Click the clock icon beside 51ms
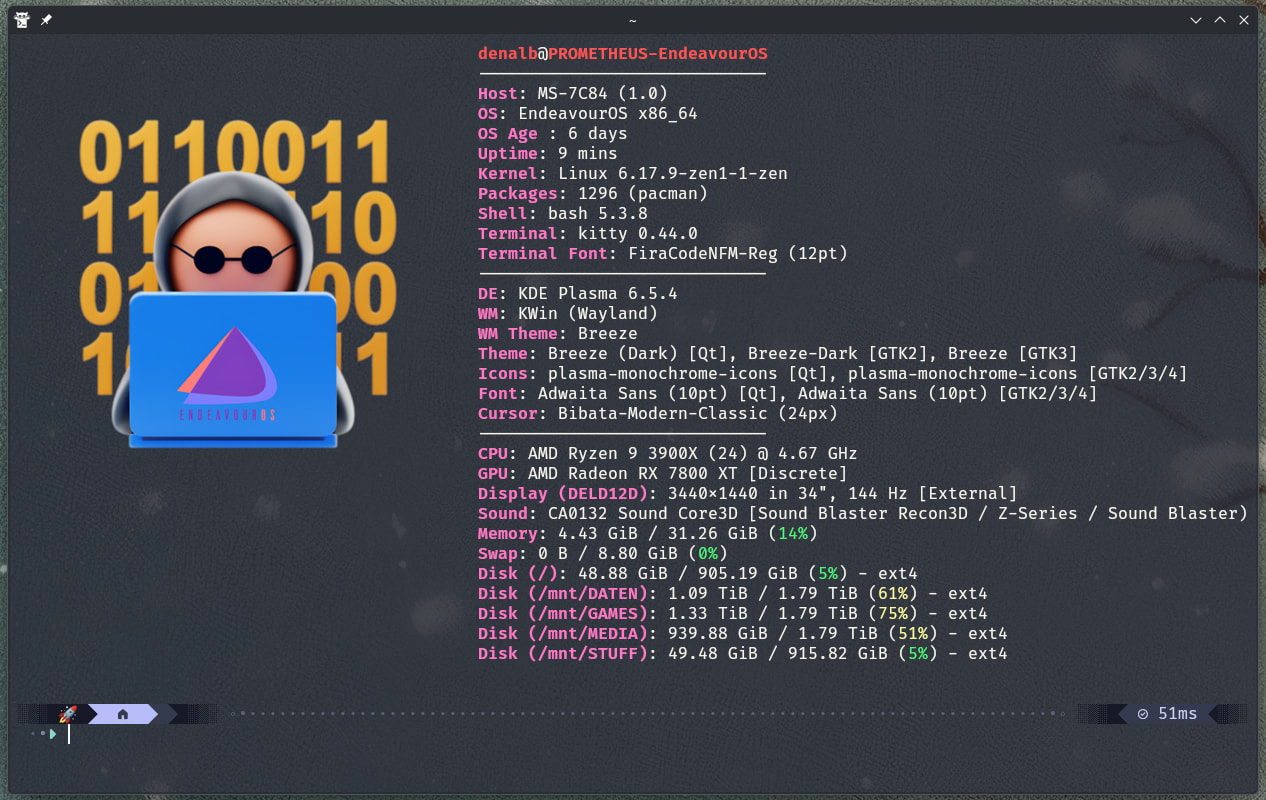This screenshot has height=800, width=1266. click(1143, 714)
